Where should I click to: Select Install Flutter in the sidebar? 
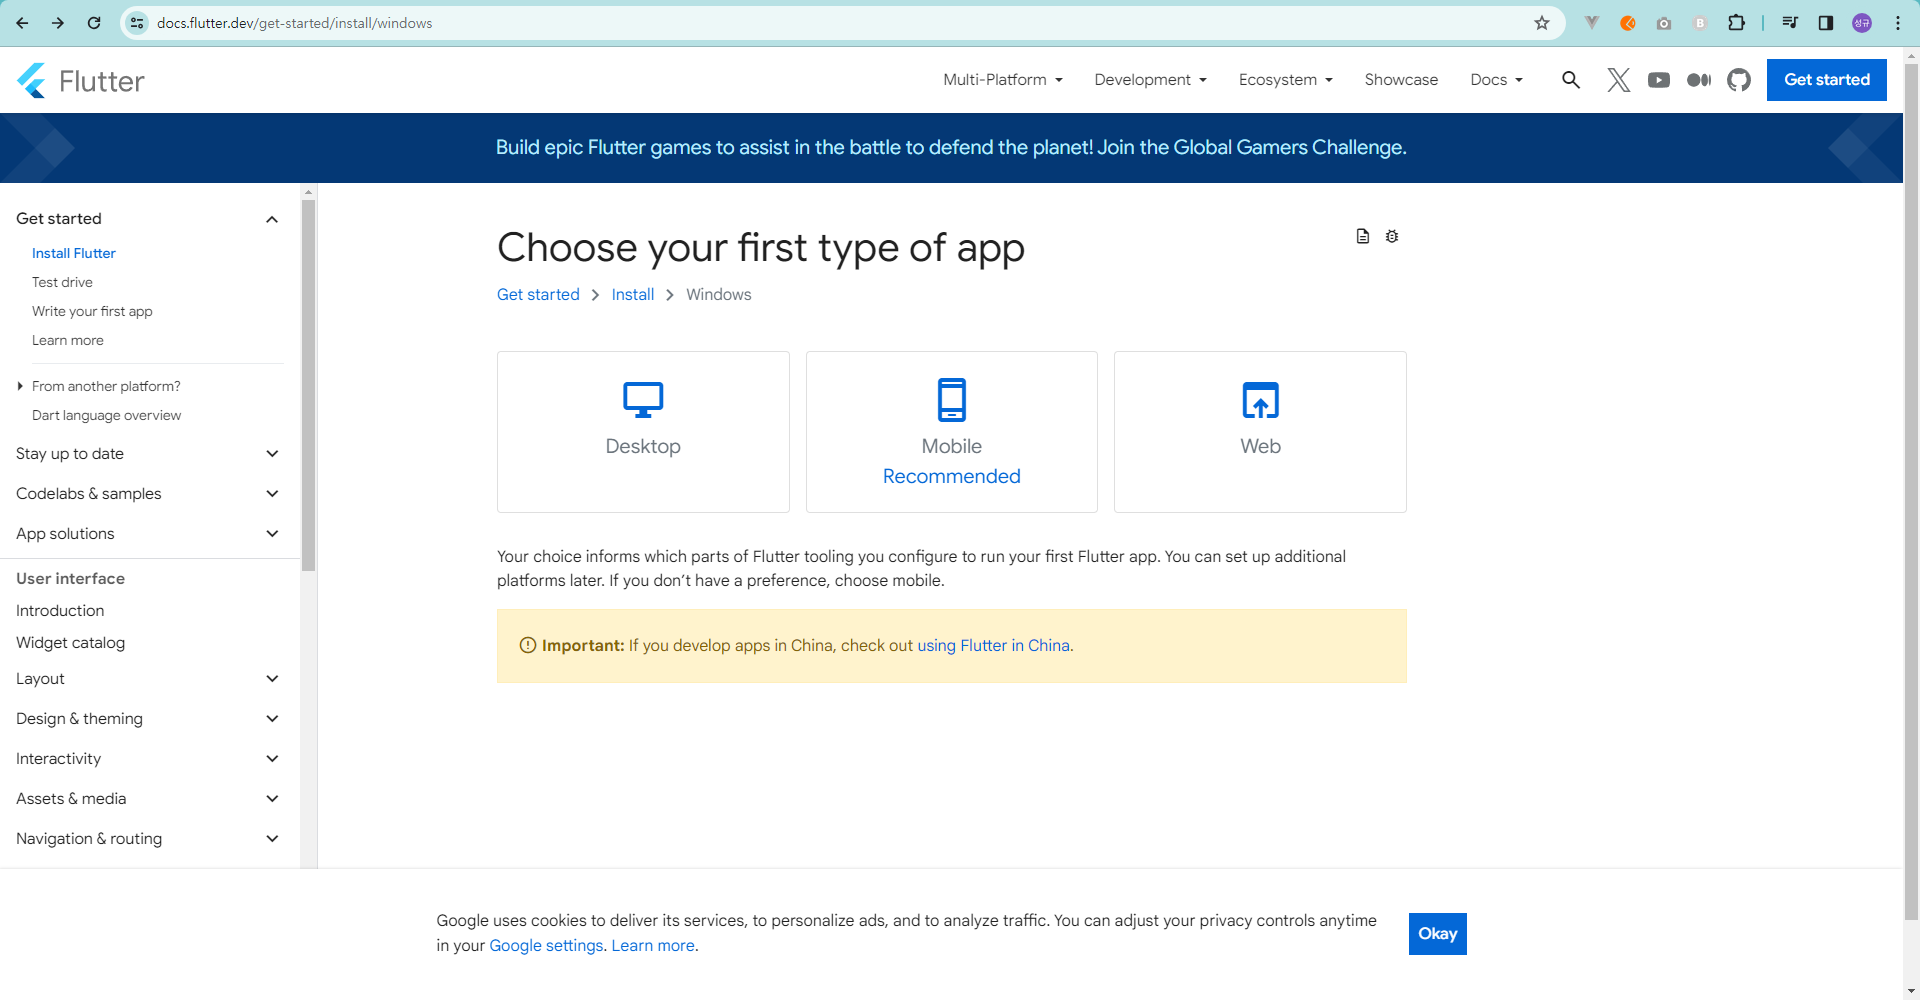pyautogui.click(x=74, y=253)
